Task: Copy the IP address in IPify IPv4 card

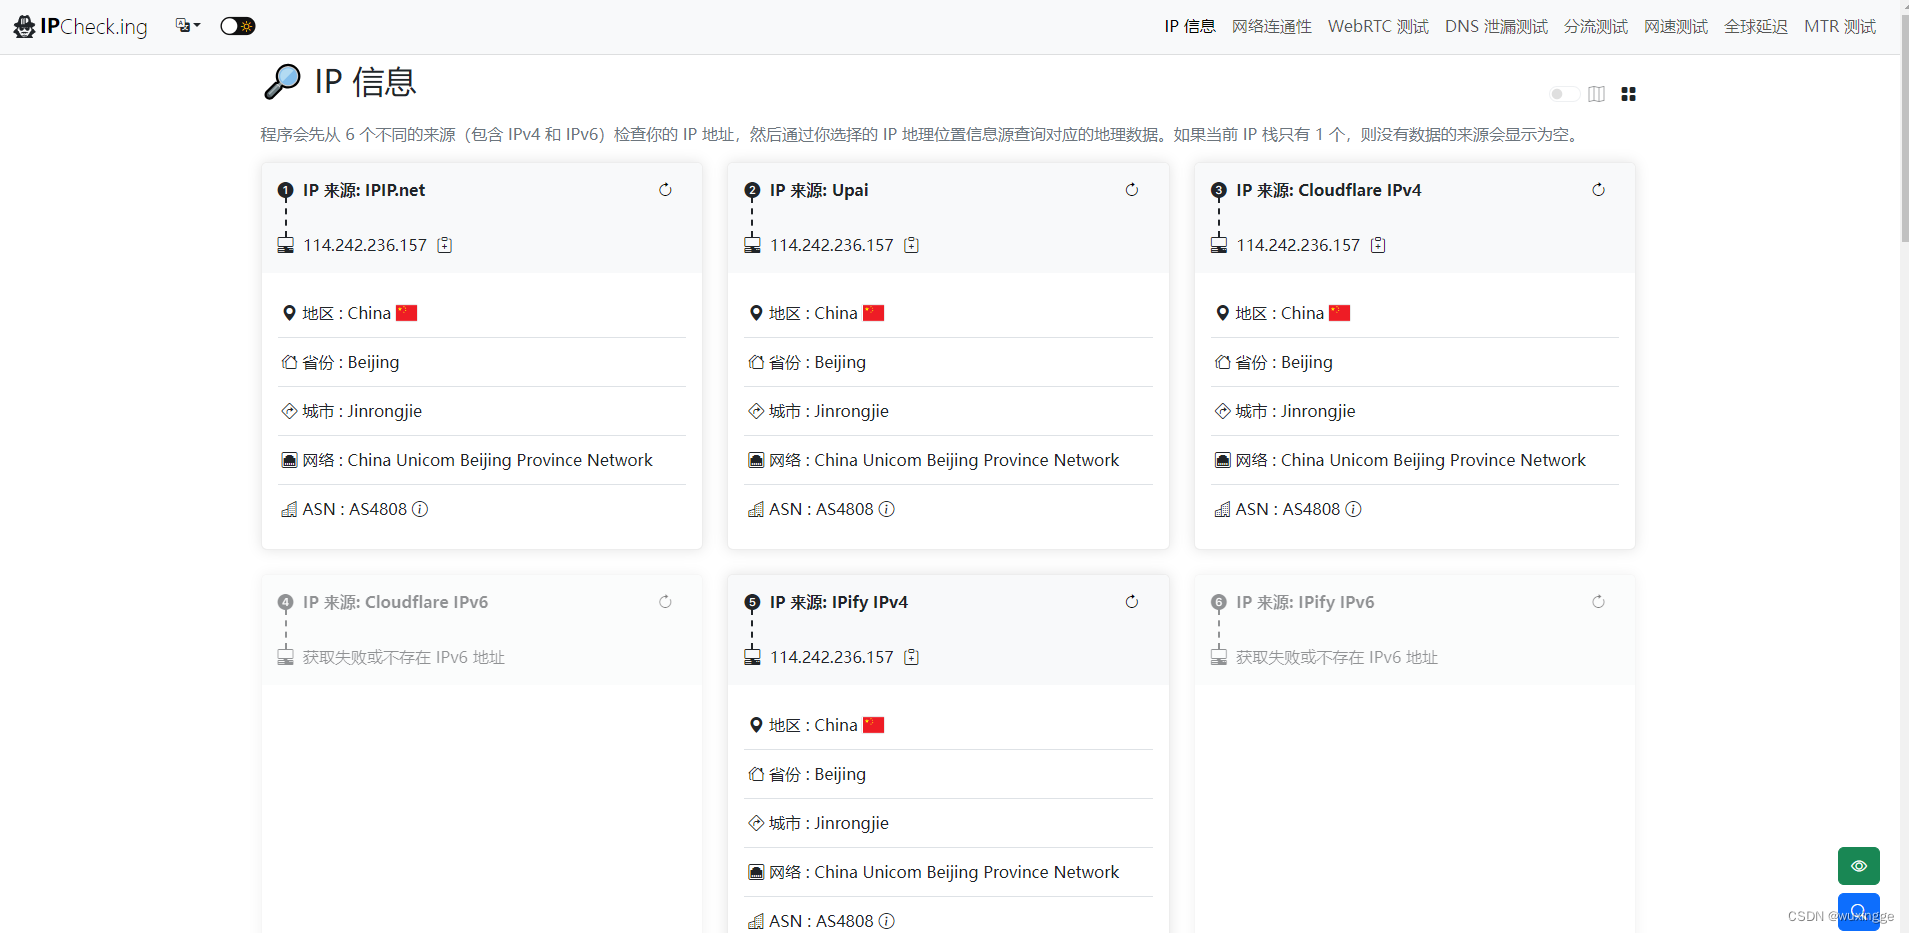Action: (x=911, y=657)
